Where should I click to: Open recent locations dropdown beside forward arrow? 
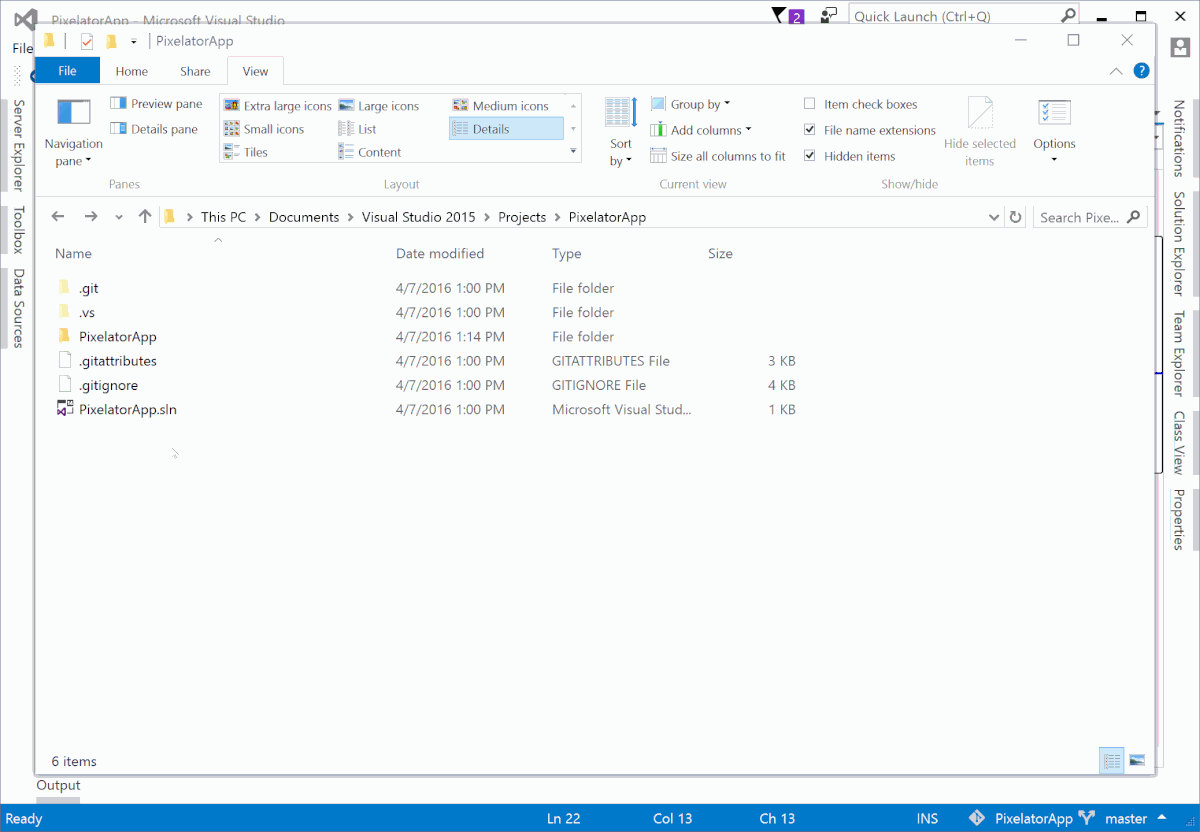point(119,217)
